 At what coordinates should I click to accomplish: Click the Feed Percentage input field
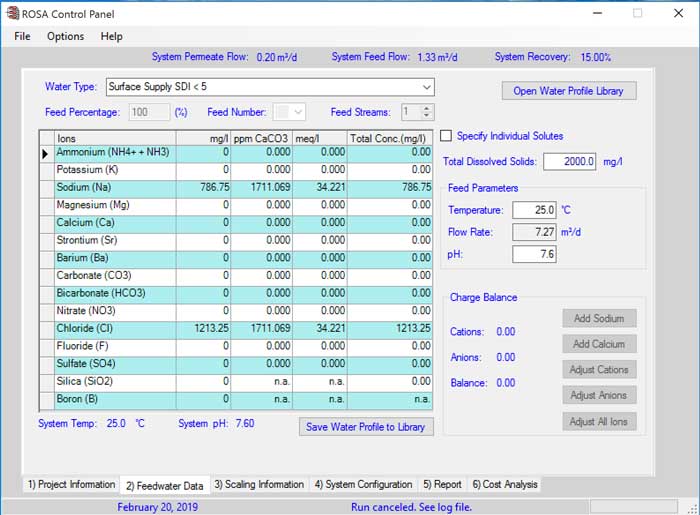click(x=150, y=112)
